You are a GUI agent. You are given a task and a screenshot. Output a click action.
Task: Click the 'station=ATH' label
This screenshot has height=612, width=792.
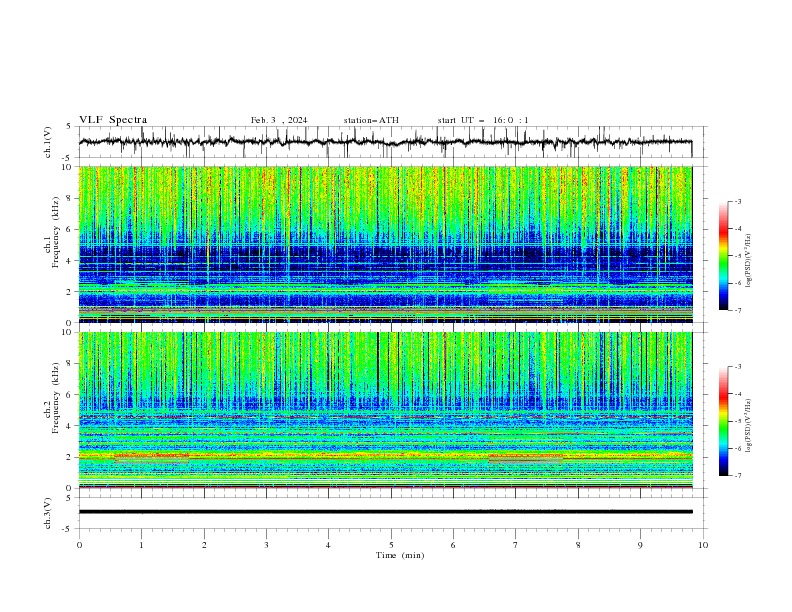coord(371,120)
